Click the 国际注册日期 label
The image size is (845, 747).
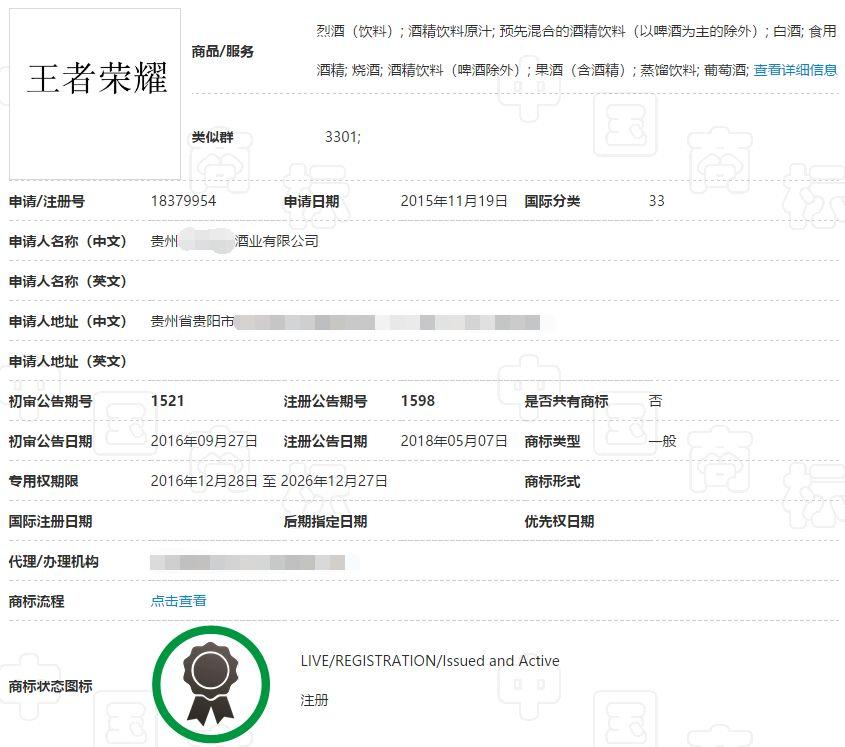51,522
